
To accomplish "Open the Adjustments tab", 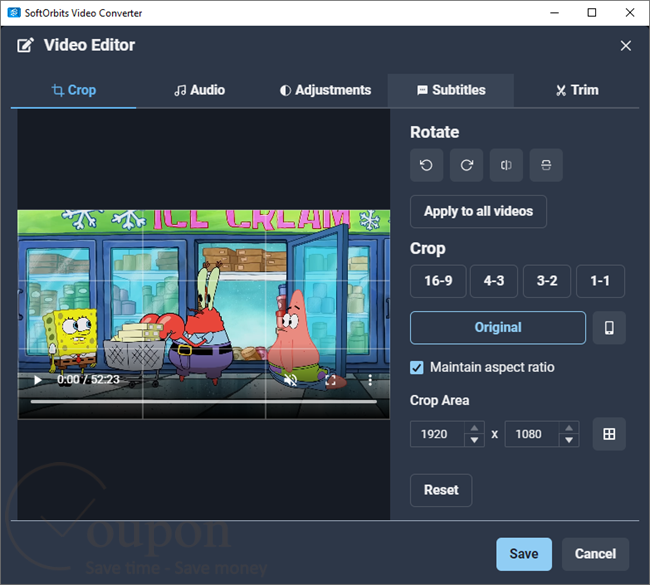I will [325, 90].
